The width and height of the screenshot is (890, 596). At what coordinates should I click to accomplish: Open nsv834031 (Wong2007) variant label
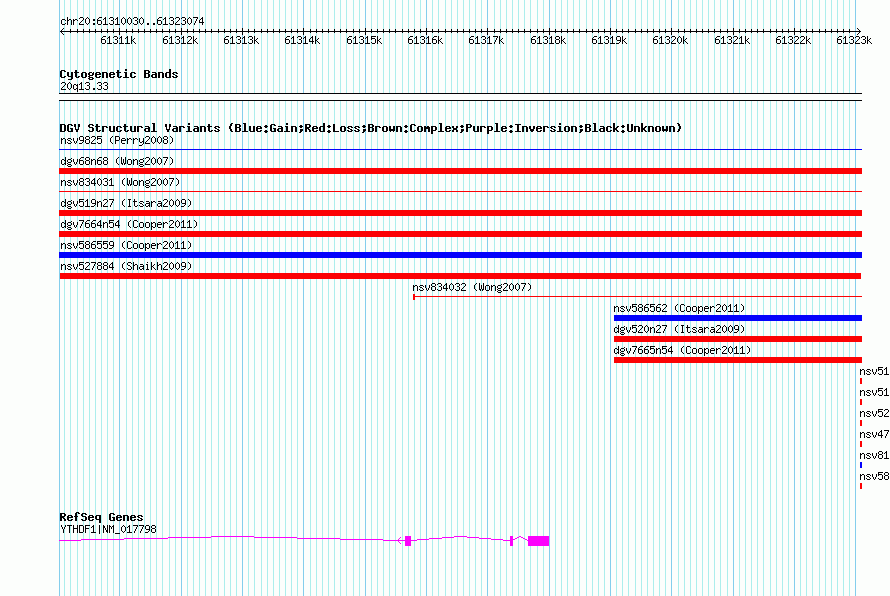(x=120, y=182)
